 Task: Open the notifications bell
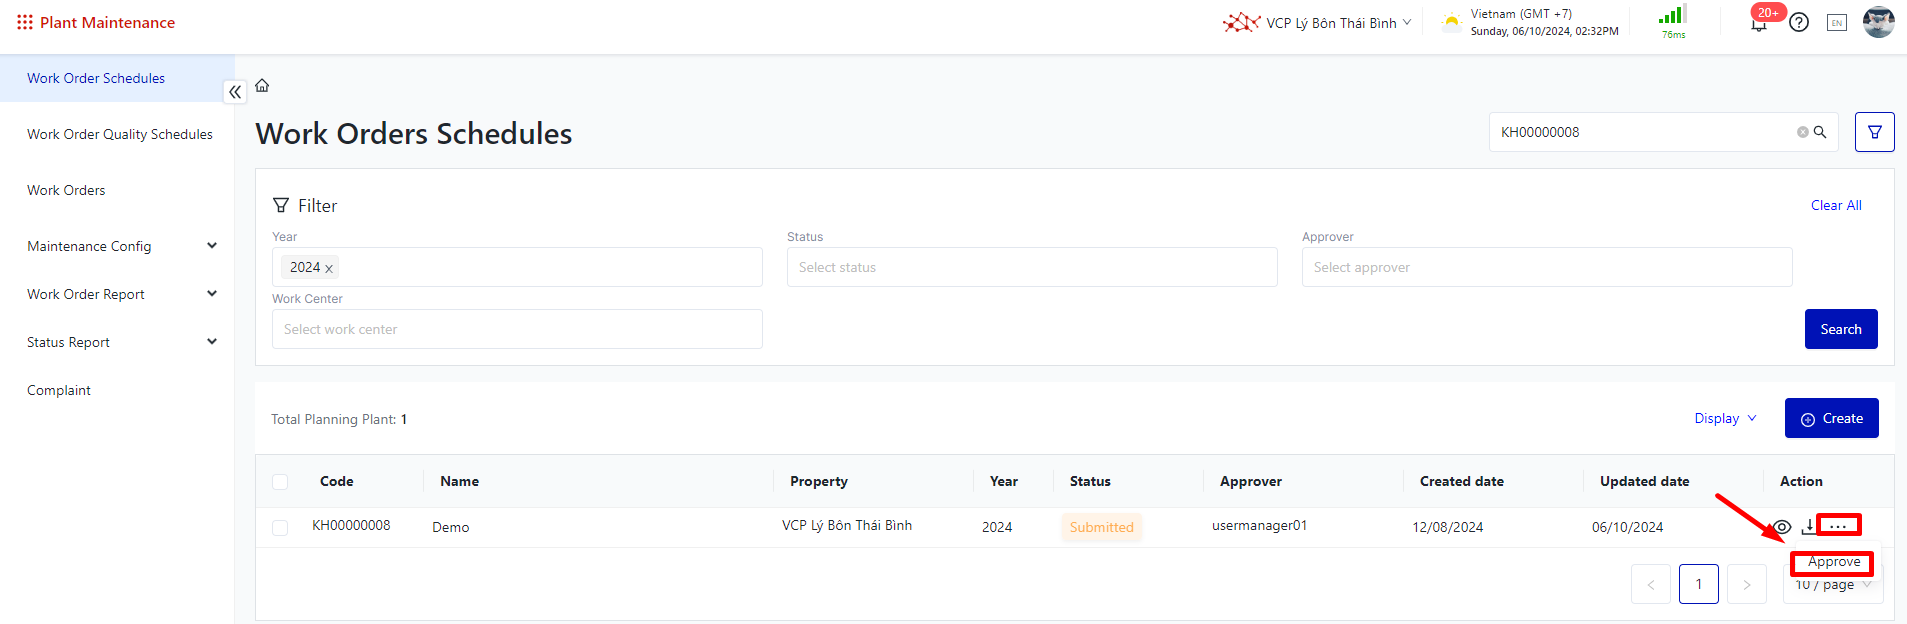[1759, 23]
